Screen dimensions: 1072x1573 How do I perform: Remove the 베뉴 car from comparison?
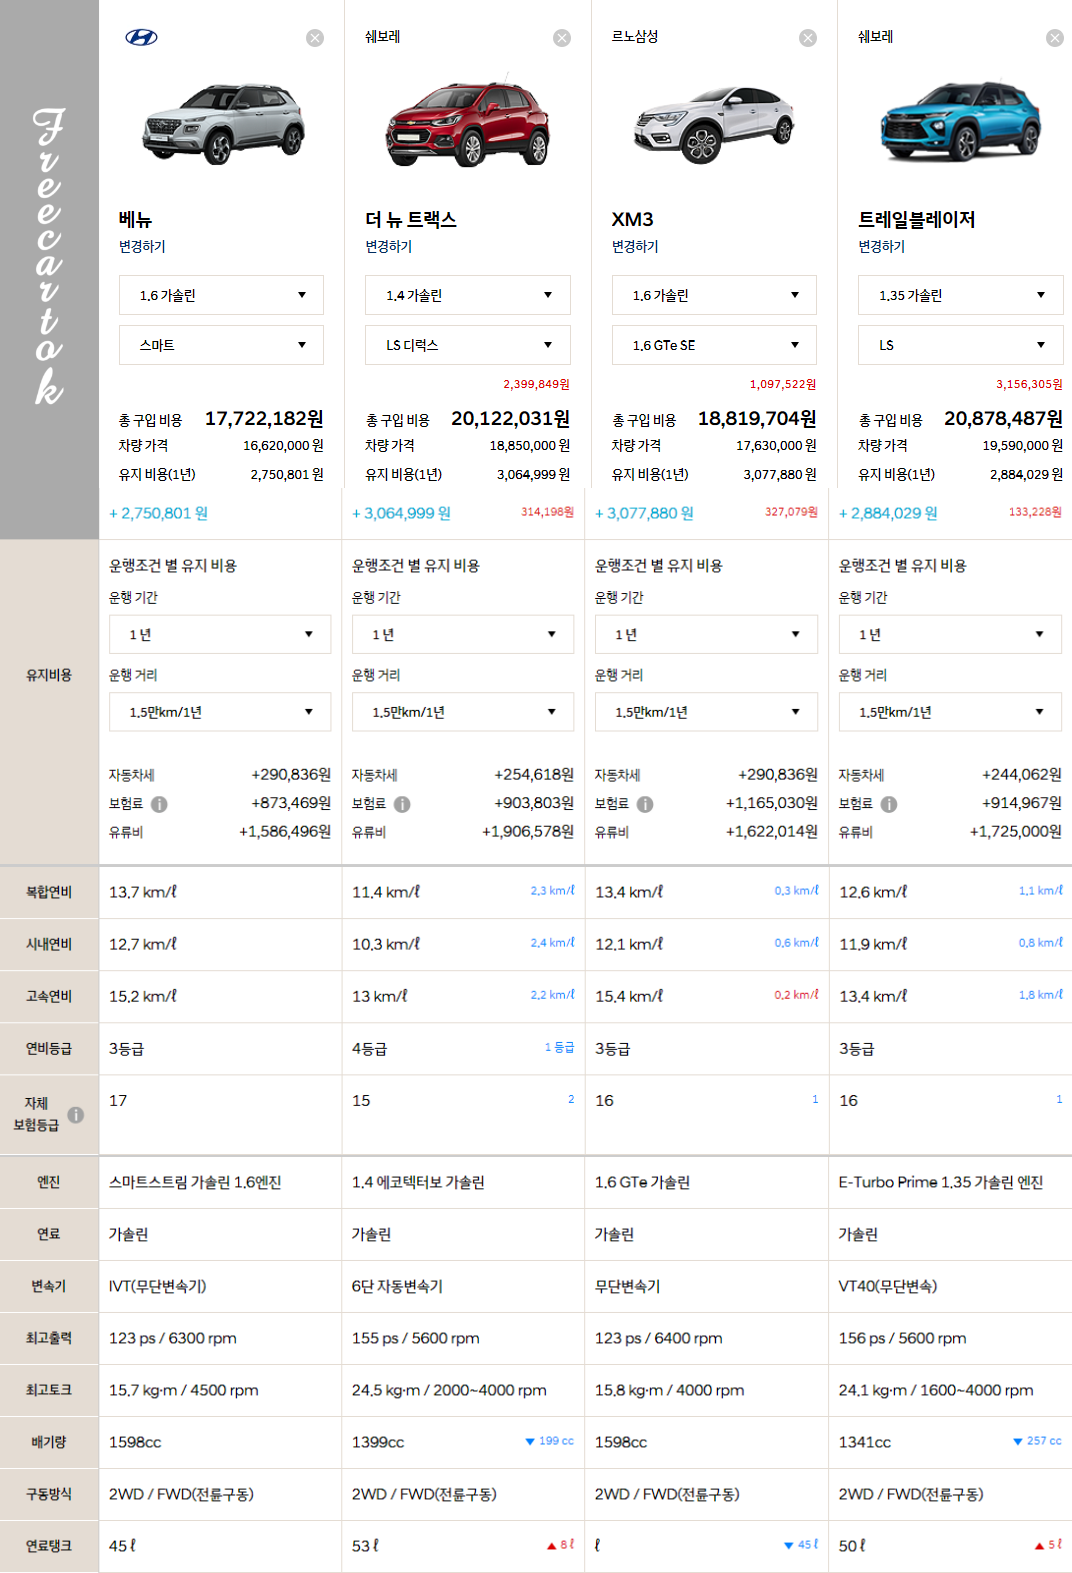315,38
